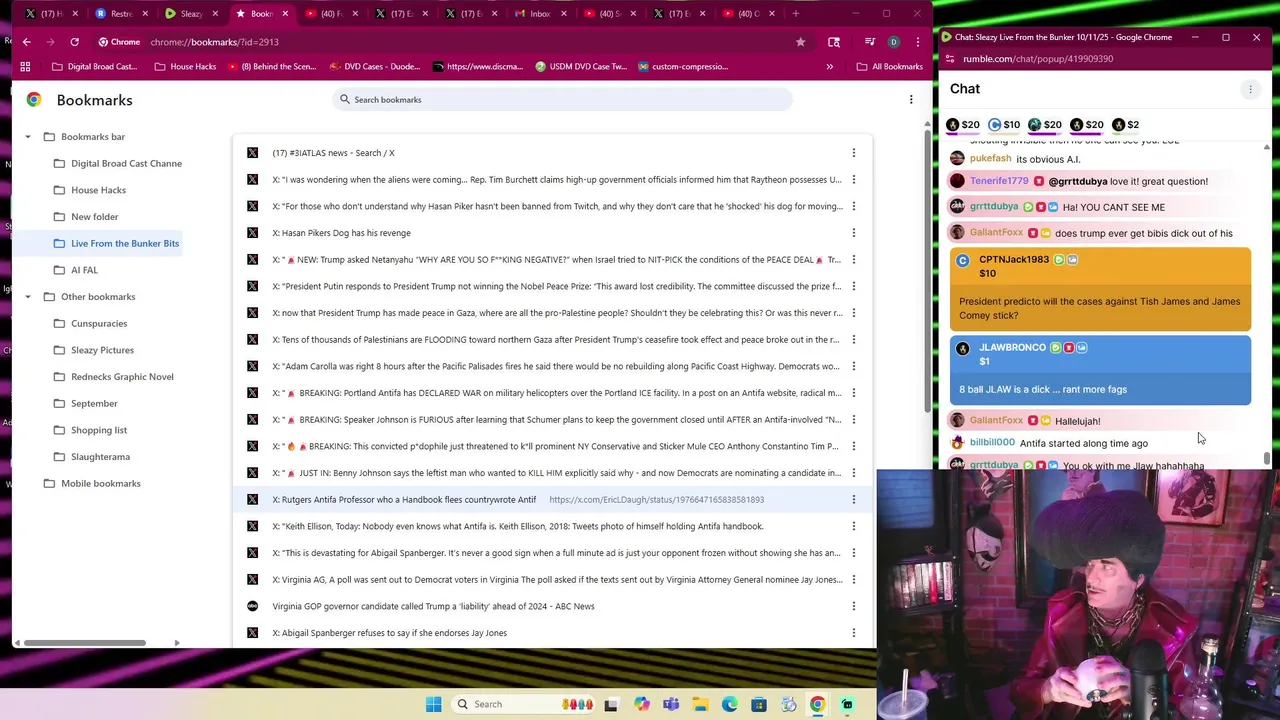Switch to Chrome in the taskbar
This screenshot has width=1280, height=720.
(x=818, y=704)
